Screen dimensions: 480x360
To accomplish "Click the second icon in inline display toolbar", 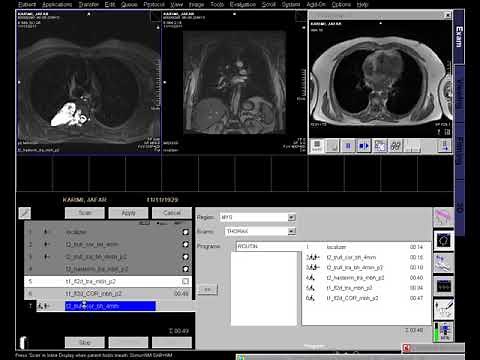I will (x=332, y=146).
